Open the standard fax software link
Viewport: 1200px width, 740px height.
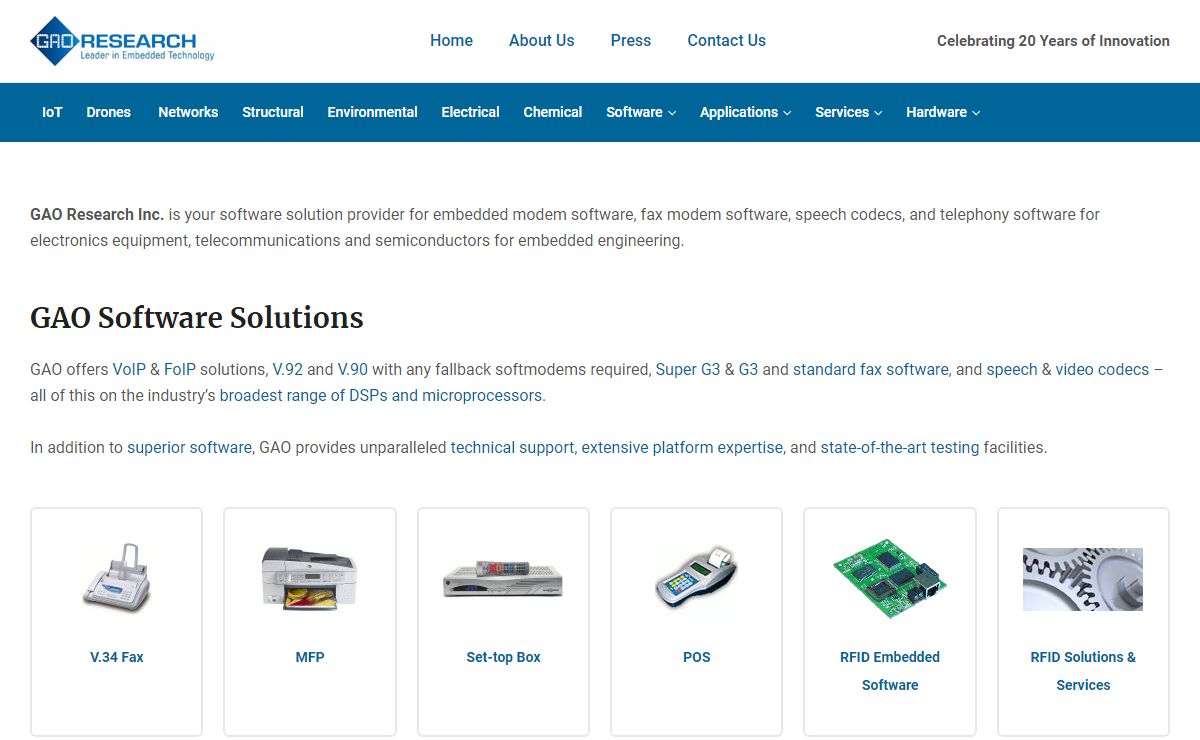coord(870,369)
